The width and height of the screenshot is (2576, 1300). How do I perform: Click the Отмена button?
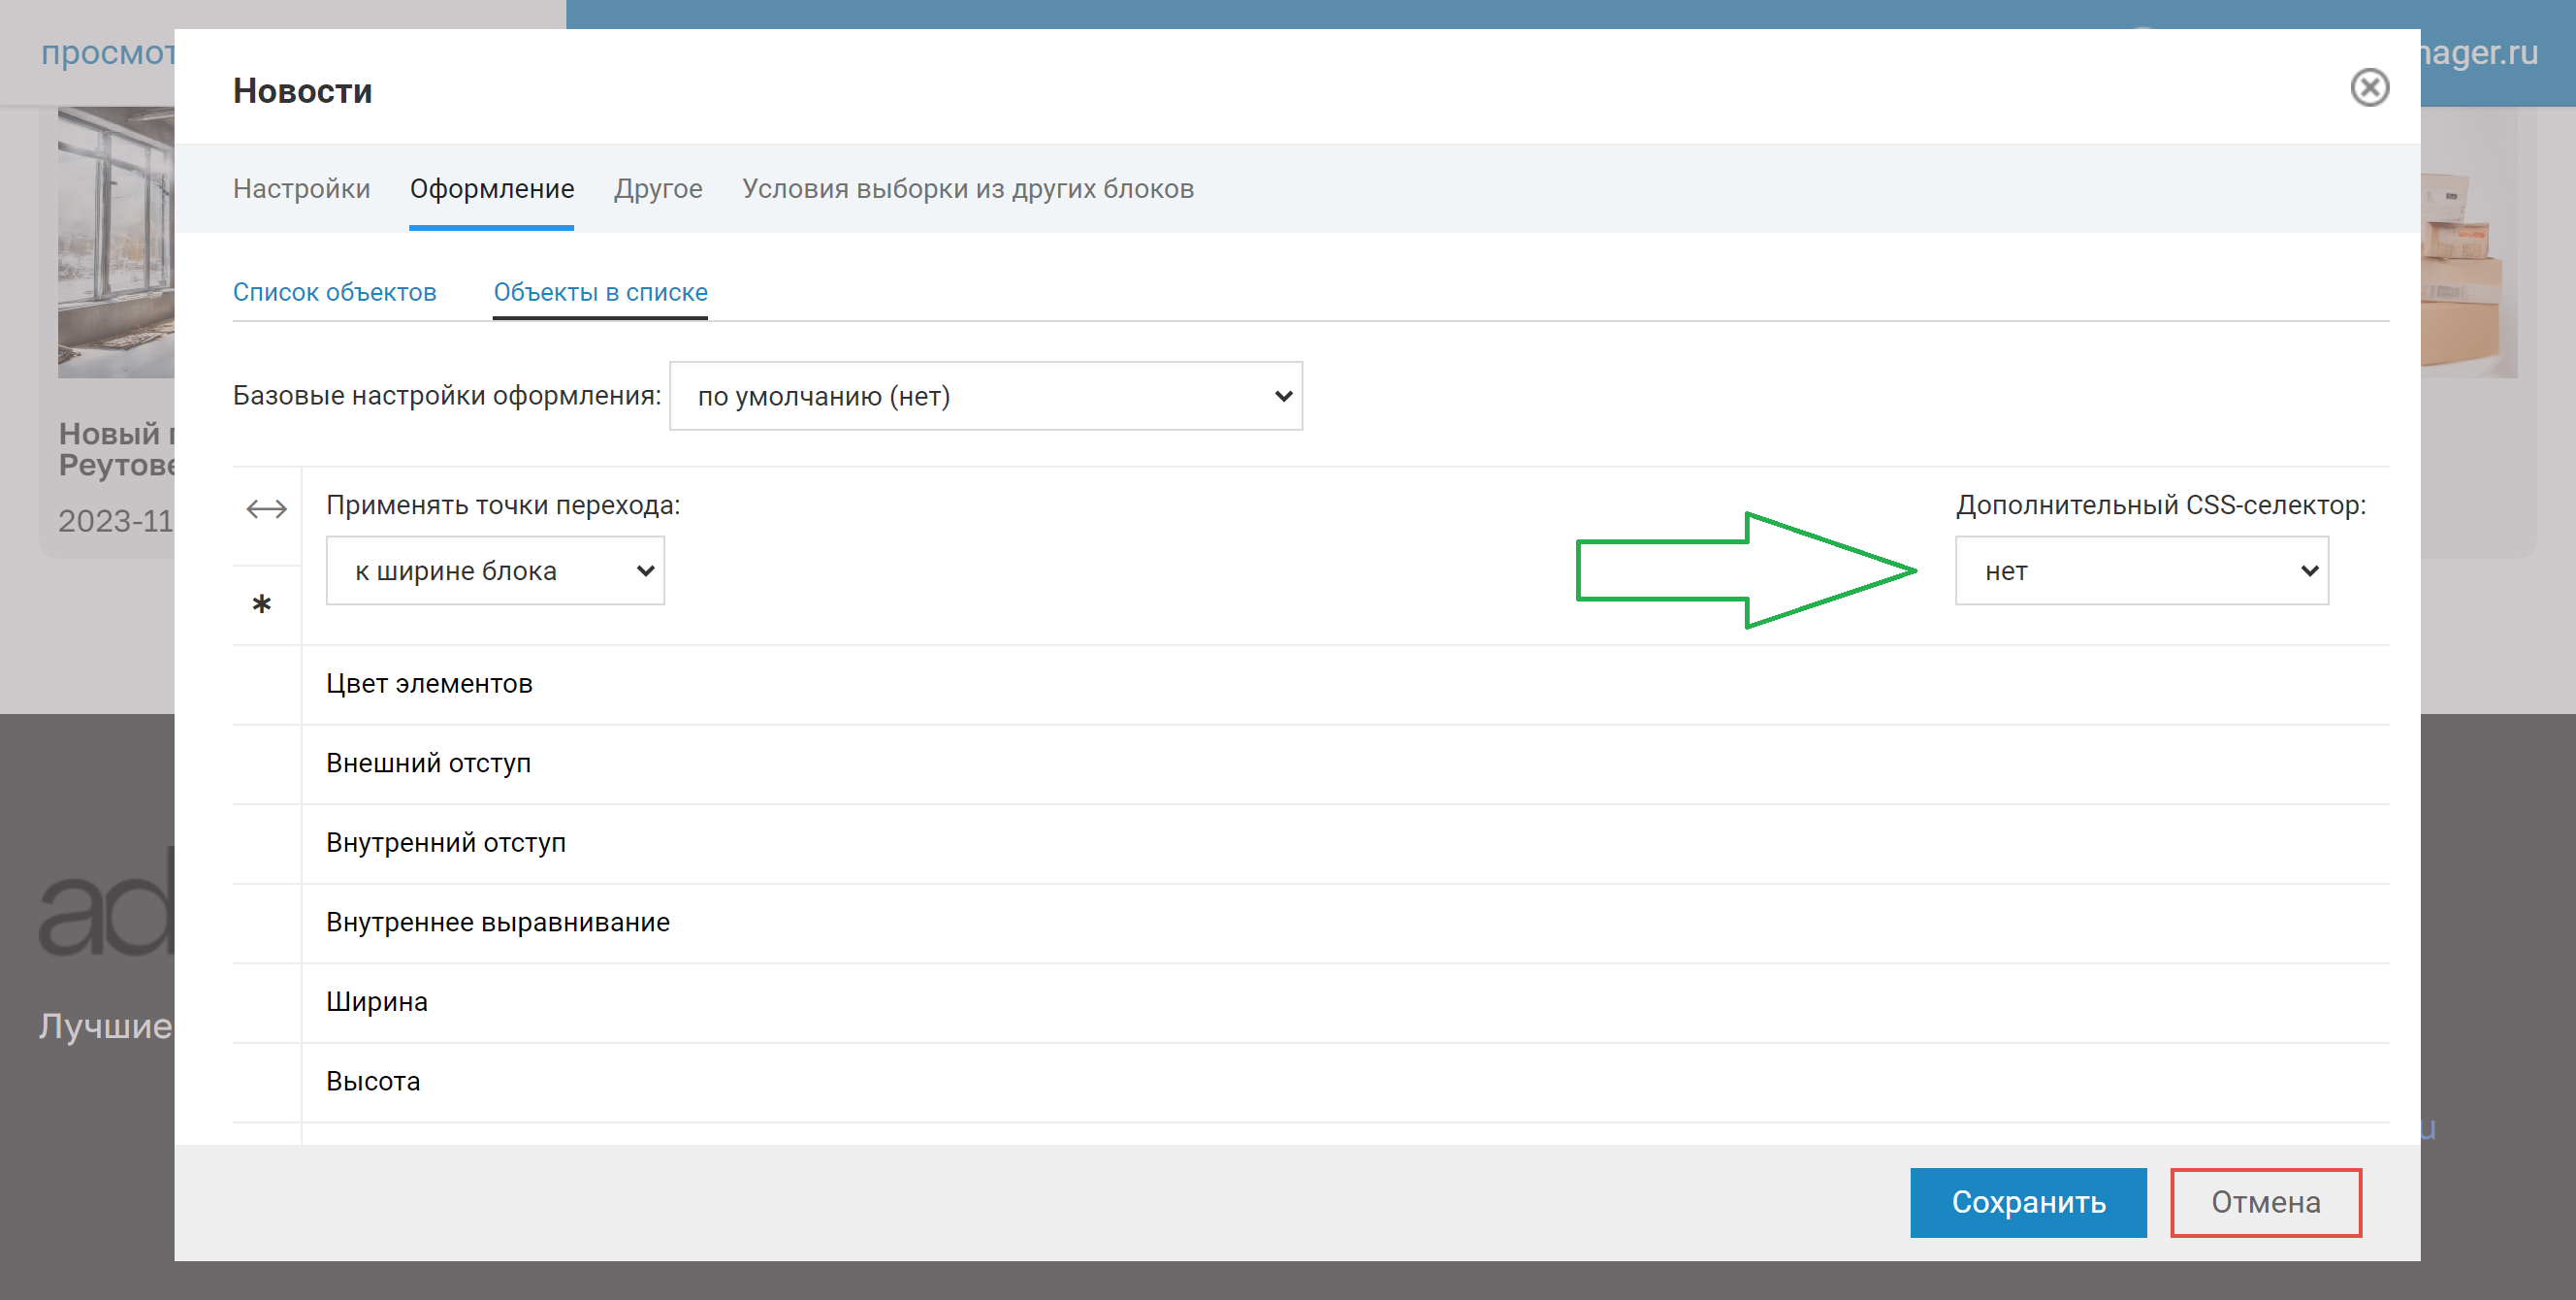pyautogui.click(x=2265, y=1202)
